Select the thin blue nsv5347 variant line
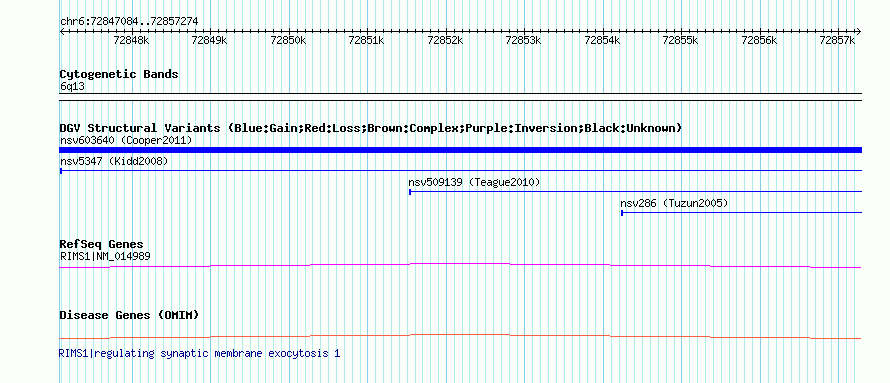 tap(460, 170)
